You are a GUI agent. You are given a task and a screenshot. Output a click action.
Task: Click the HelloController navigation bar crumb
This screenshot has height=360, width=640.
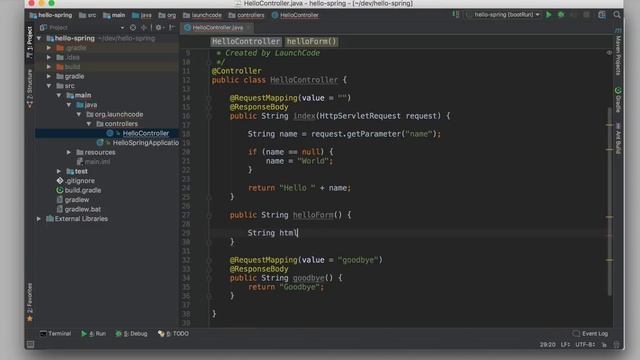pos(296,15)
